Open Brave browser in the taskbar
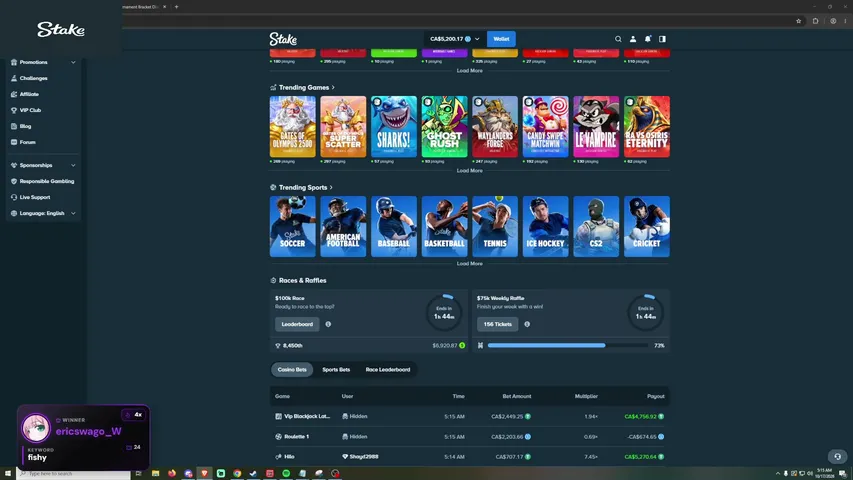Viewport: 853px width, 480px height. tap(205, 473)
